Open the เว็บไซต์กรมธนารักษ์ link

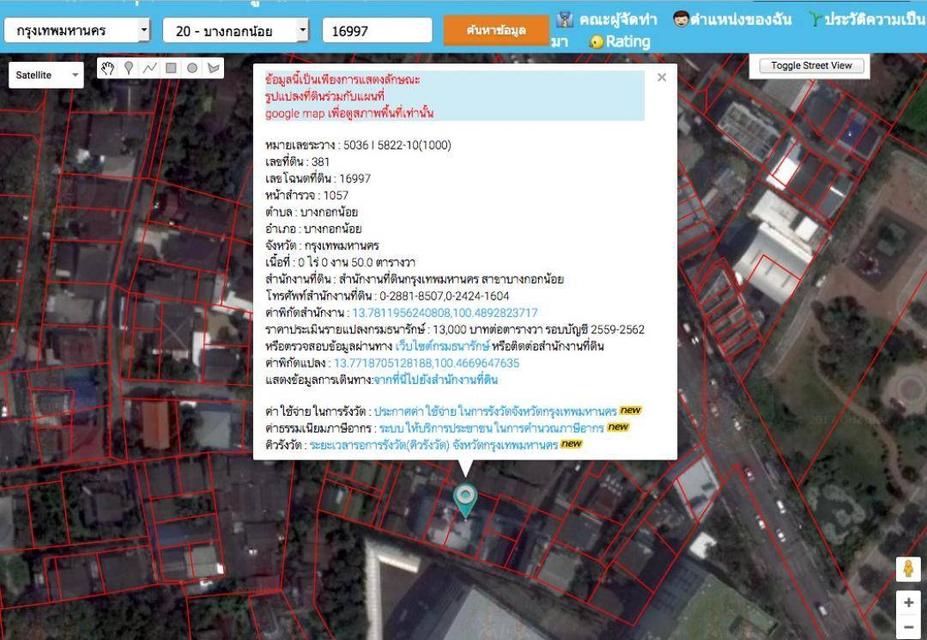pos(442,346)
